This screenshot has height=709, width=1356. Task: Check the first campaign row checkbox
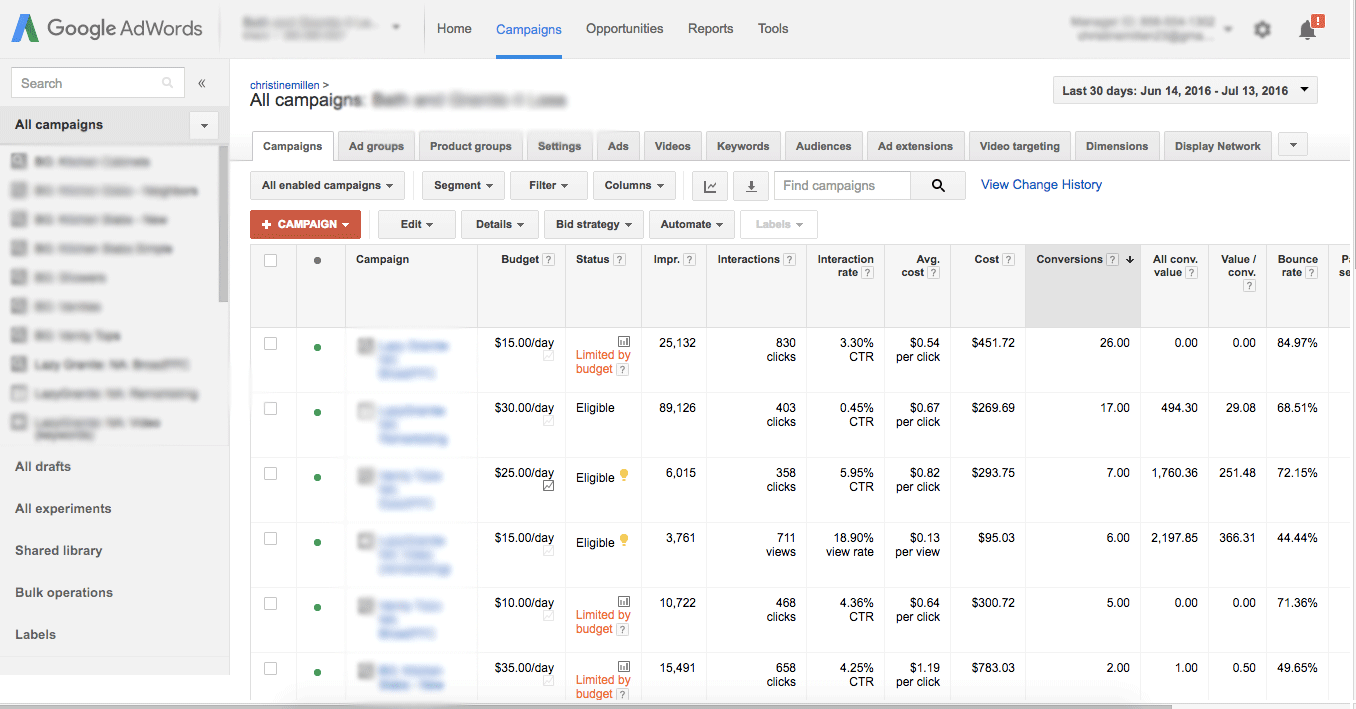point(268,342)
